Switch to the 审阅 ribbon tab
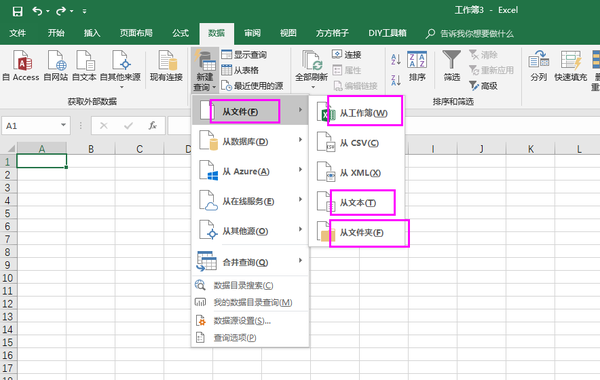Image resolution: width=600 pixels, height=380 pixels. click(252, 33)
